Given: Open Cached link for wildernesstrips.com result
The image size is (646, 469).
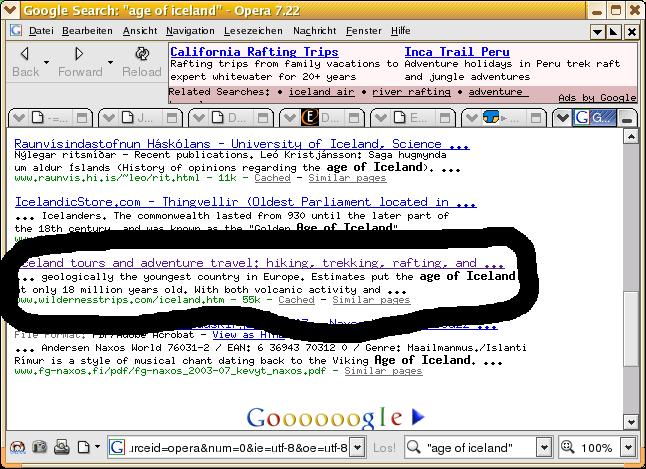Looking at the screenshot, I should point(296,300).
